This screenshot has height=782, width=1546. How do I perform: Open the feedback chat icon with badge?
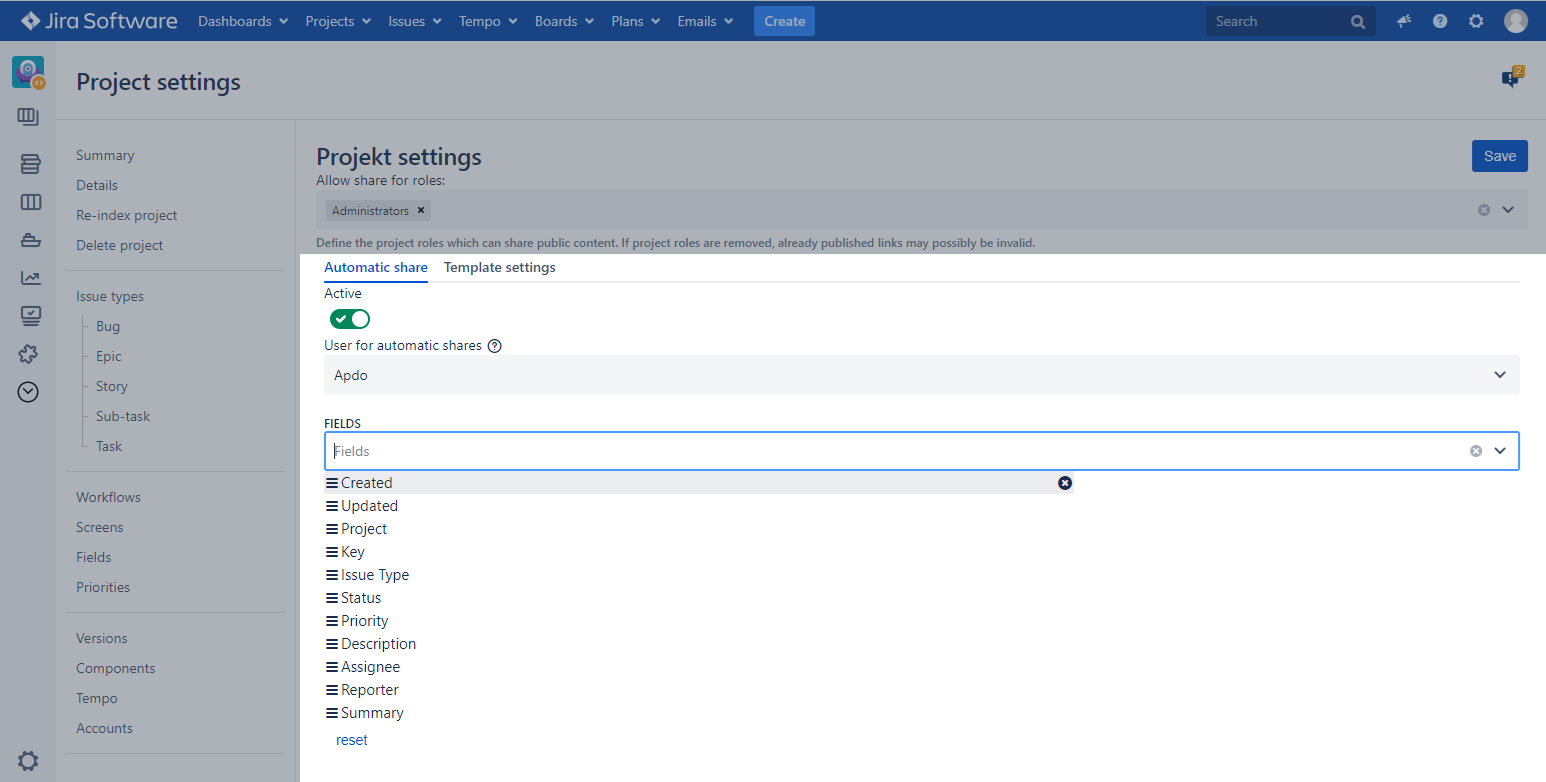click(x=1511, y=79)
